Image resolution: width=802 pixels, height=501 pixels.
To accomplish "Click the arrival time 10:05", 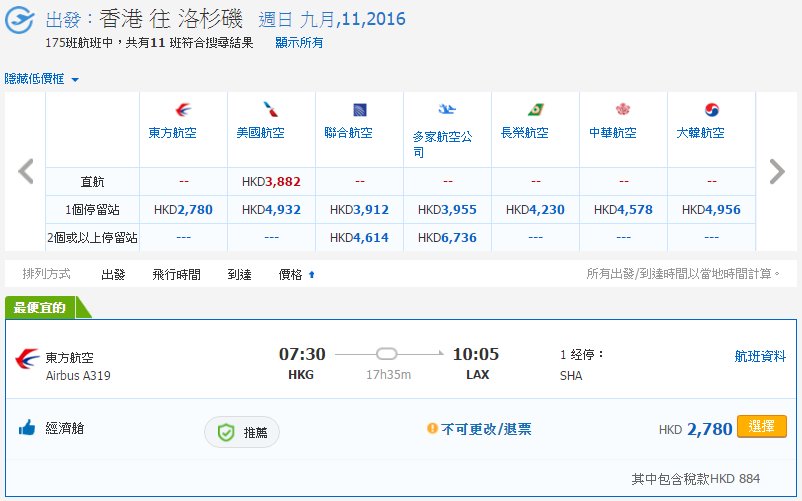I will (476, 354).
